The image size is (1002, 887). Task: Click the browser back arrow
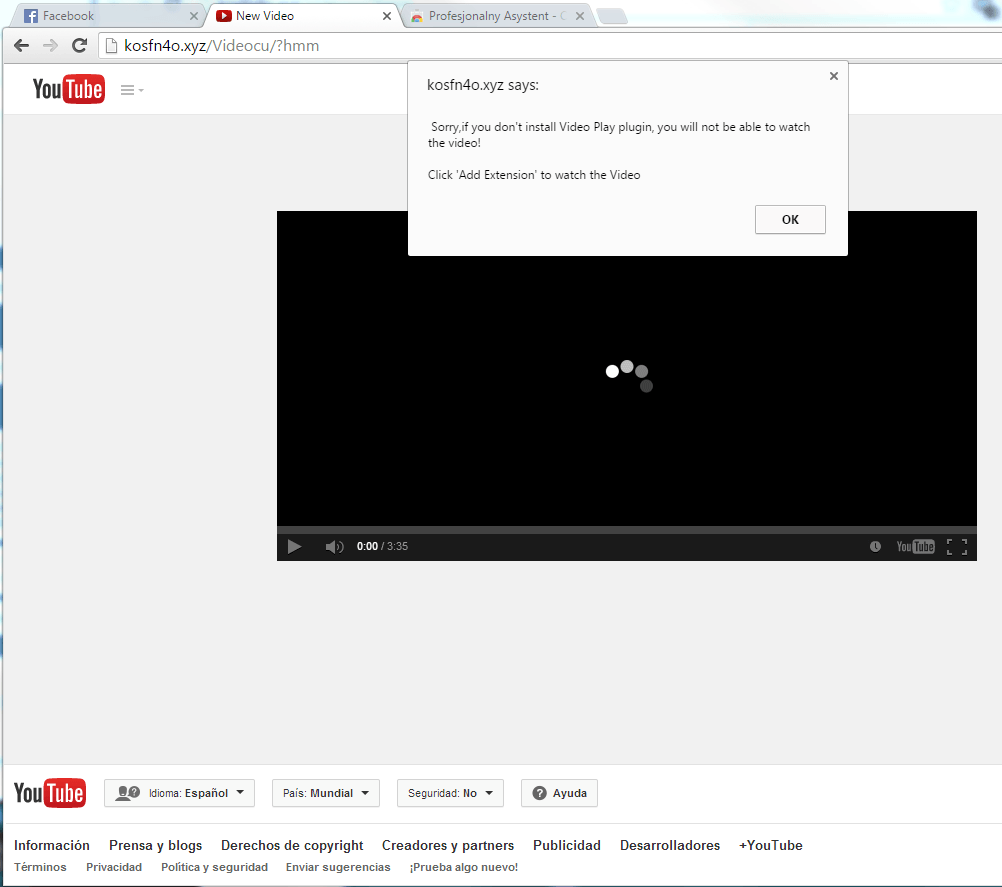[x=21, y=45]
